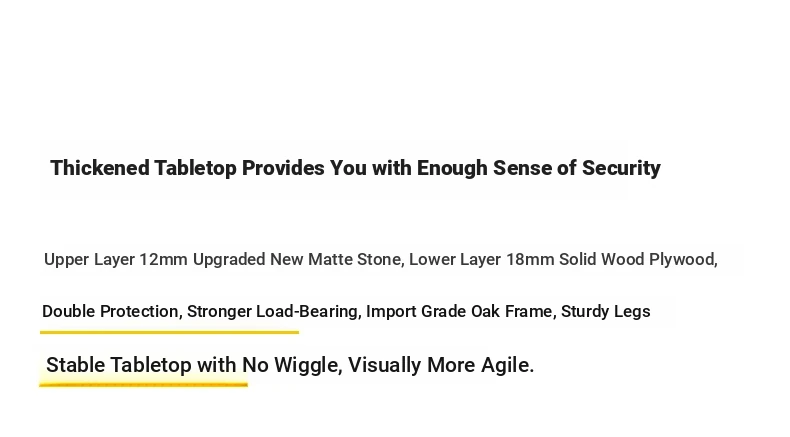The width and height of the screenshot is (790, 437).
Task: Click 'Sturdy Legs' text
Action: pos(605,311)
